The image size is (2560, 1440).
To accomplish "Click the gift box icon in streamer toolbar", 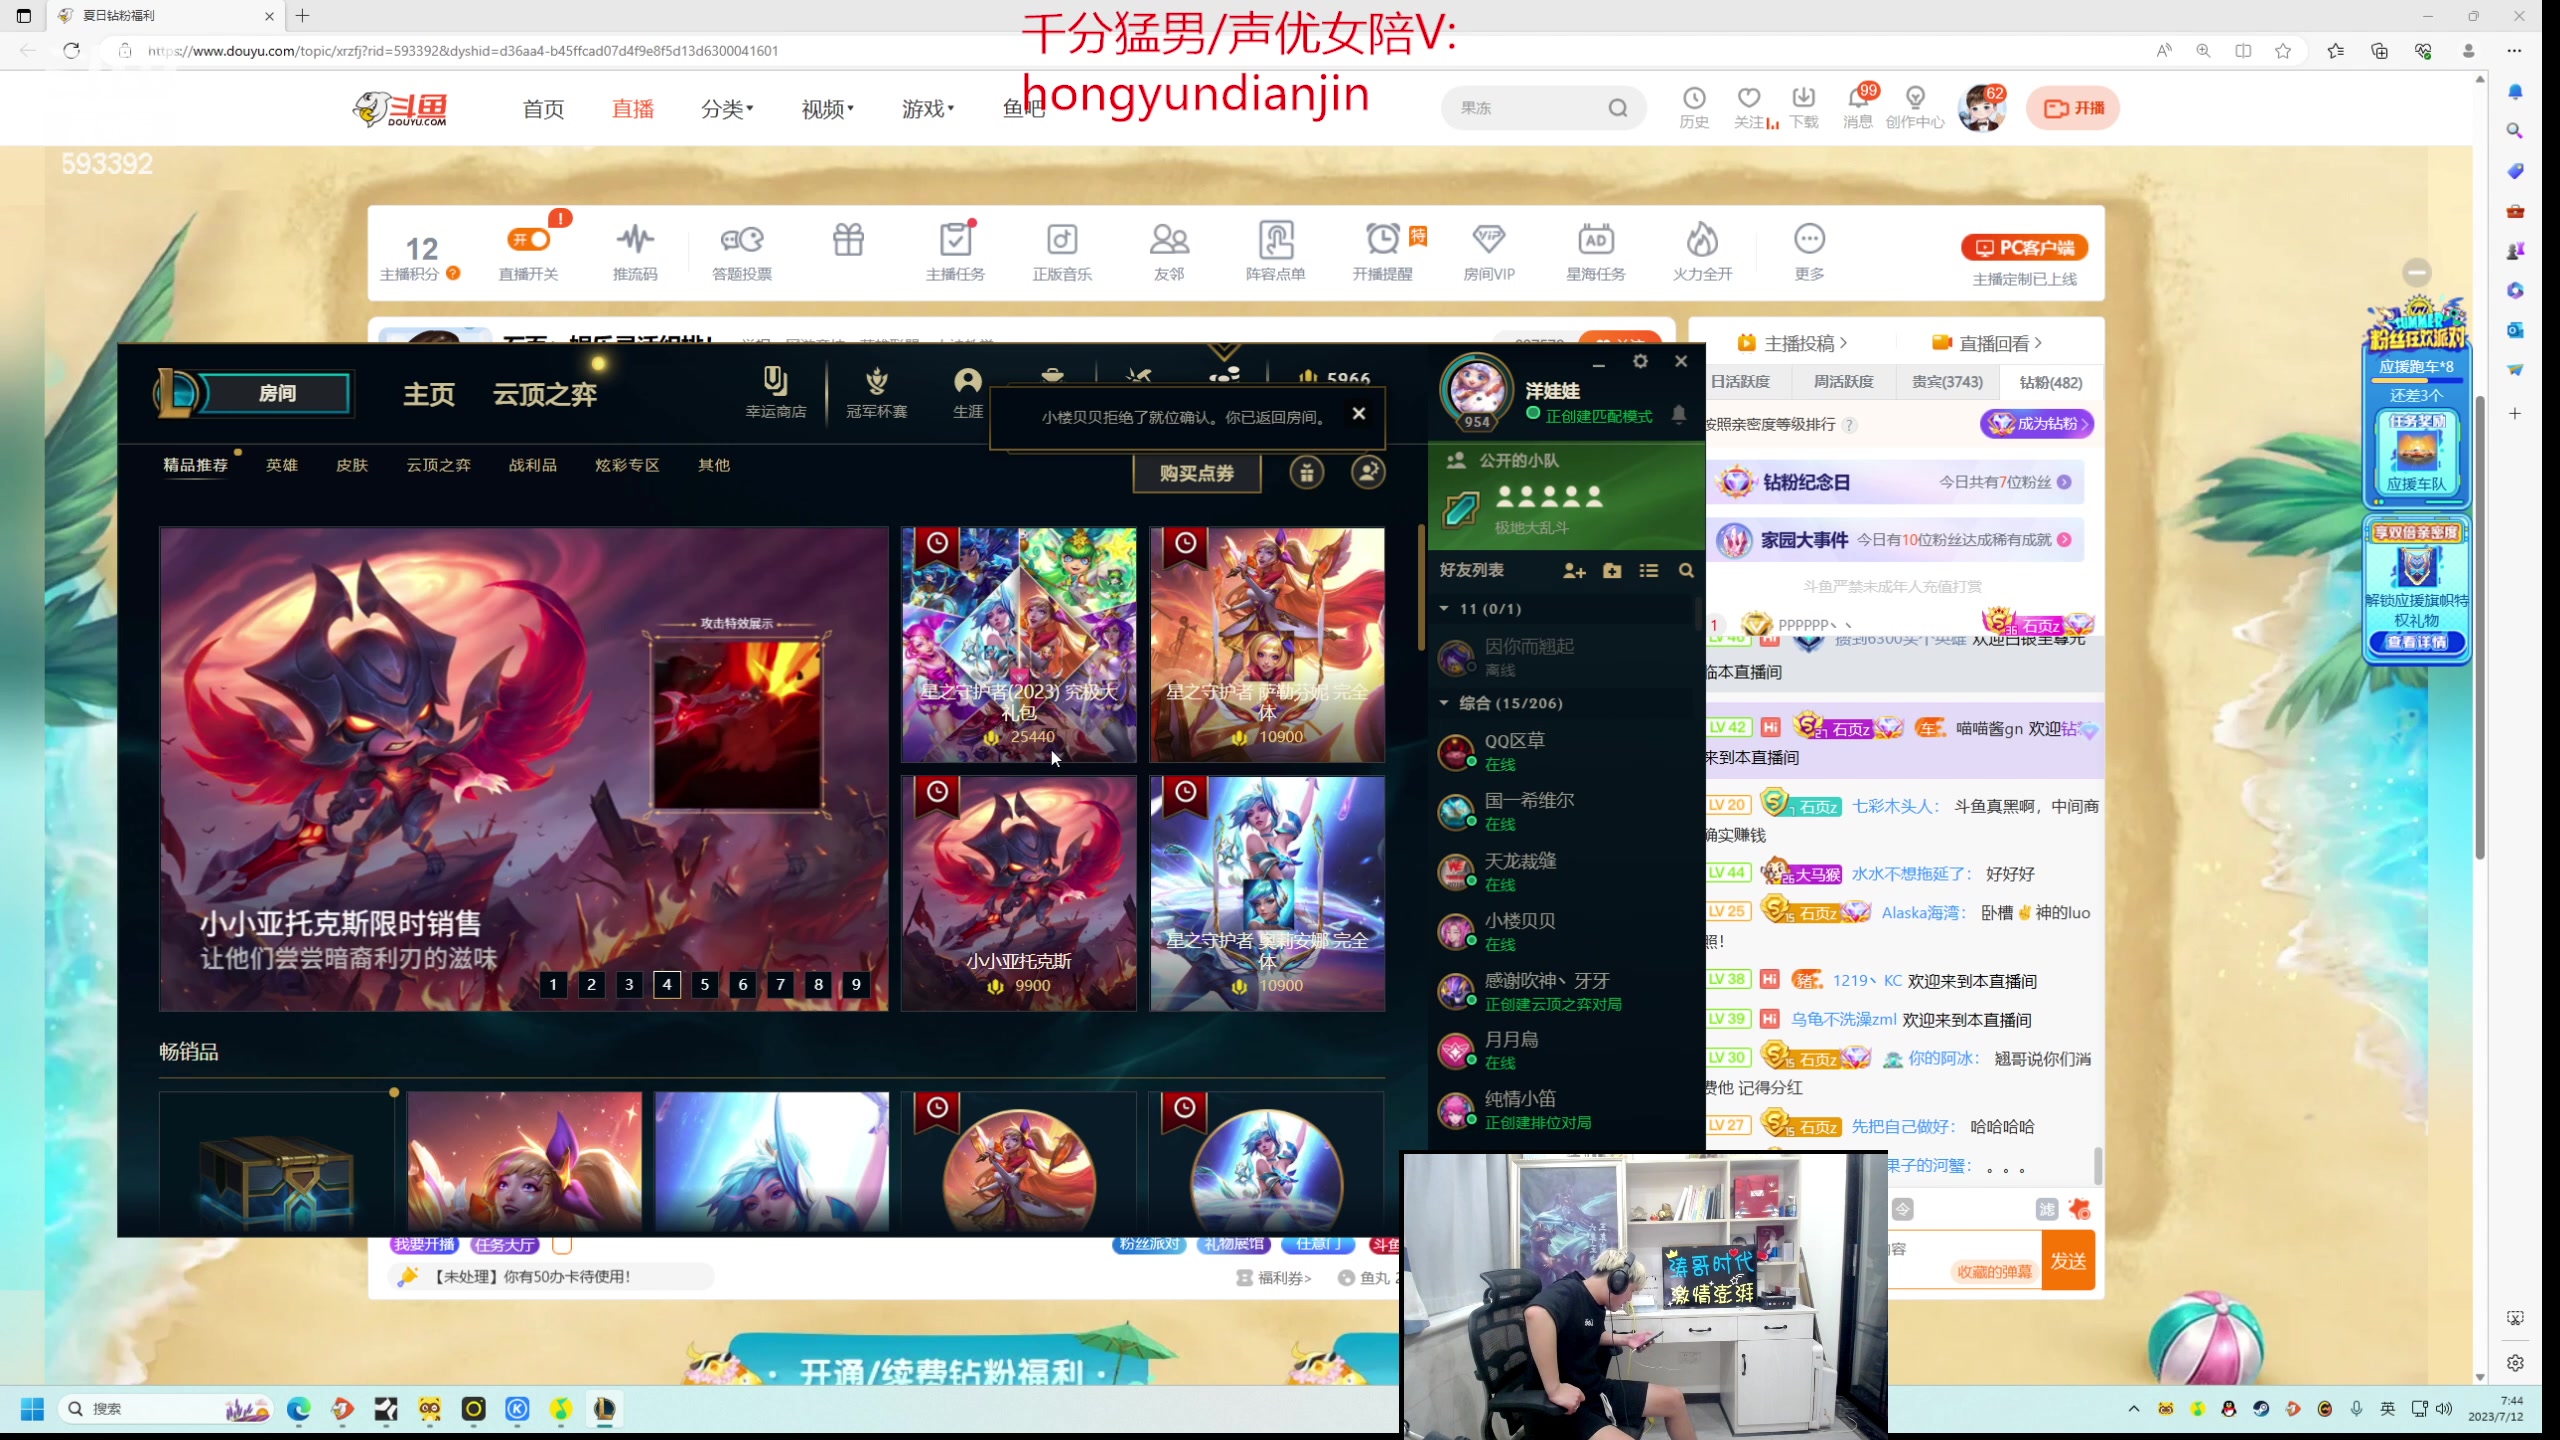I will tap(848, 240).
